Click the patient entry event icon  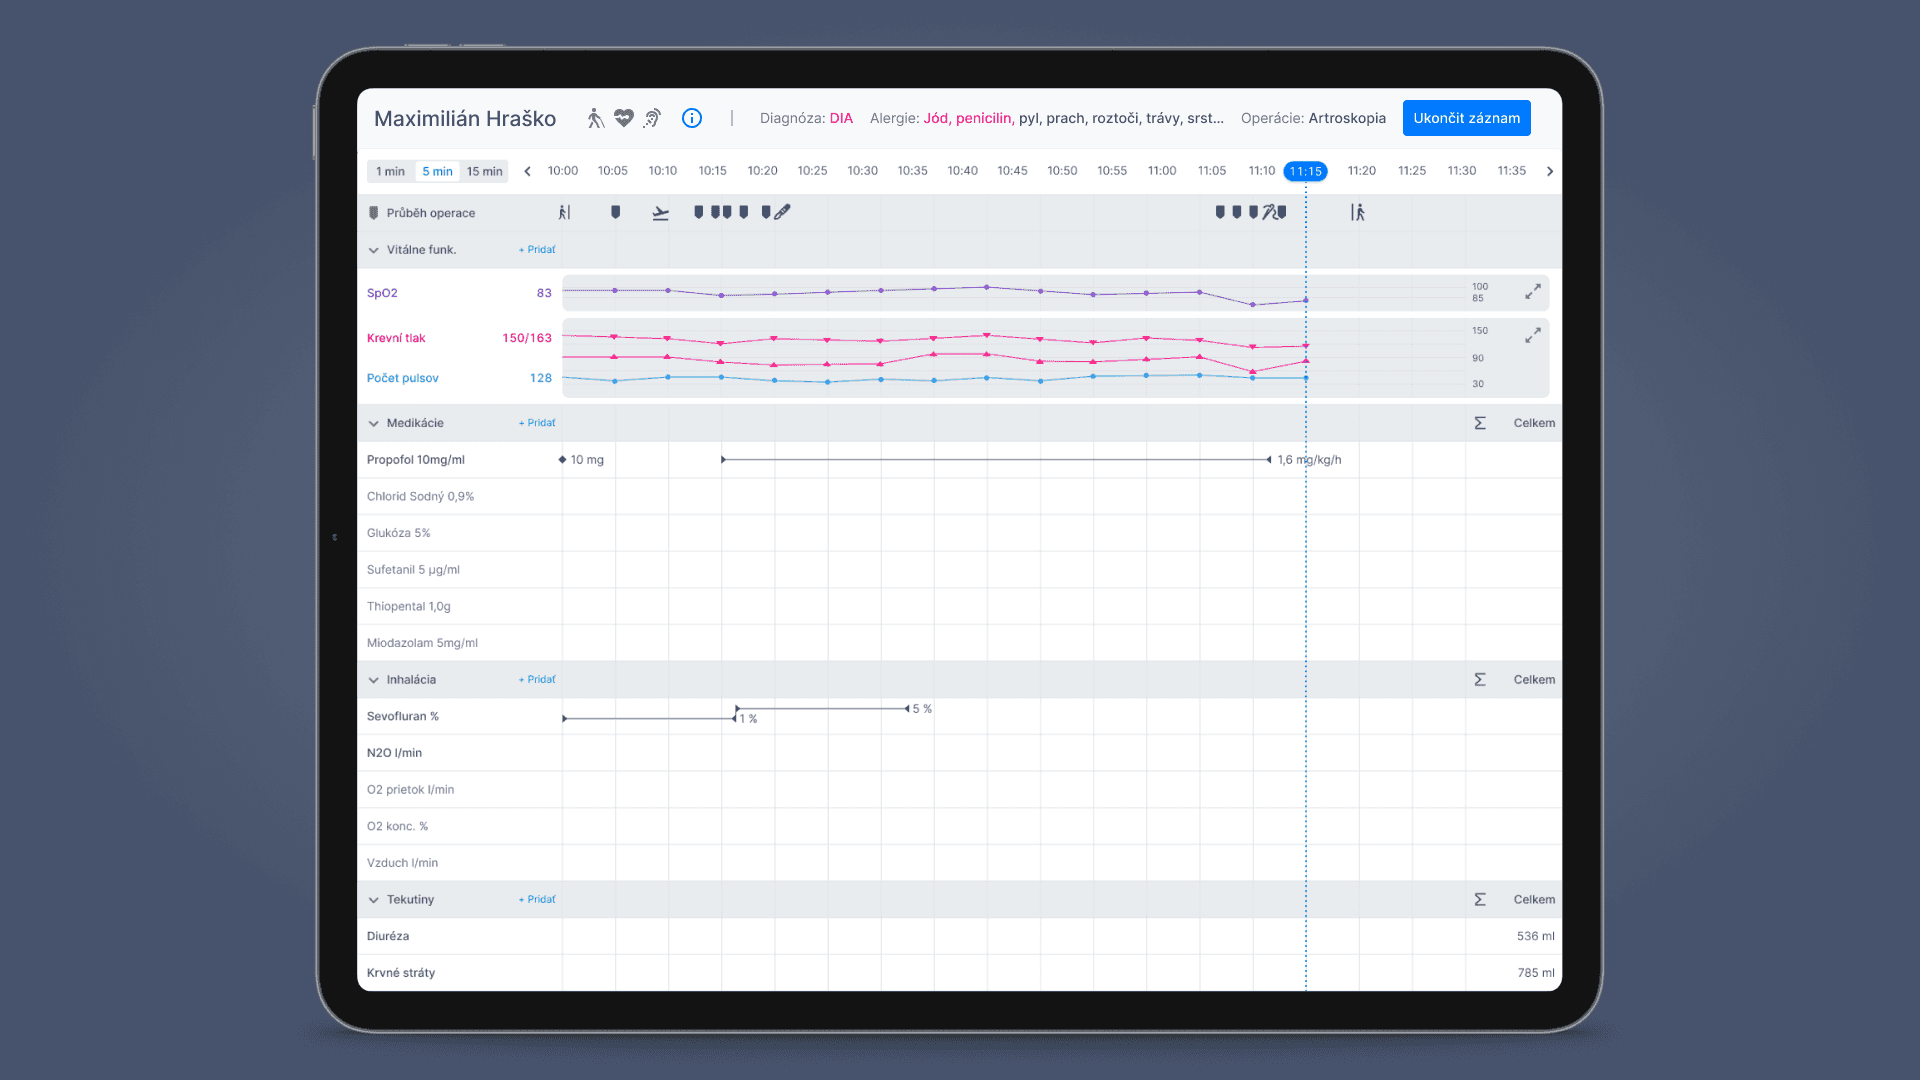click(x=564, y=212)
